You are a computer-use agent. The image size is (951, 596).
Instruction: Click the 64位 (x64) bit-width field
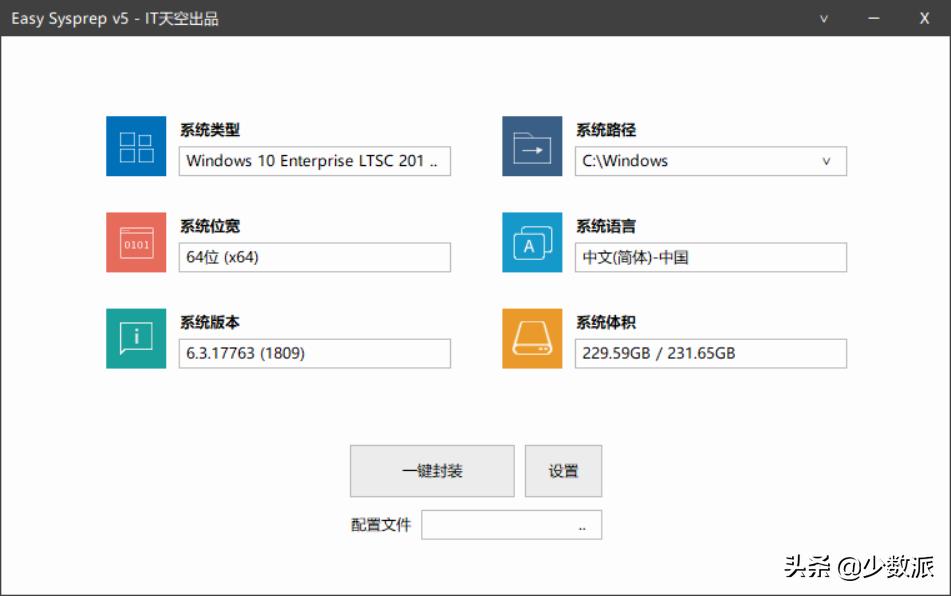315,257
